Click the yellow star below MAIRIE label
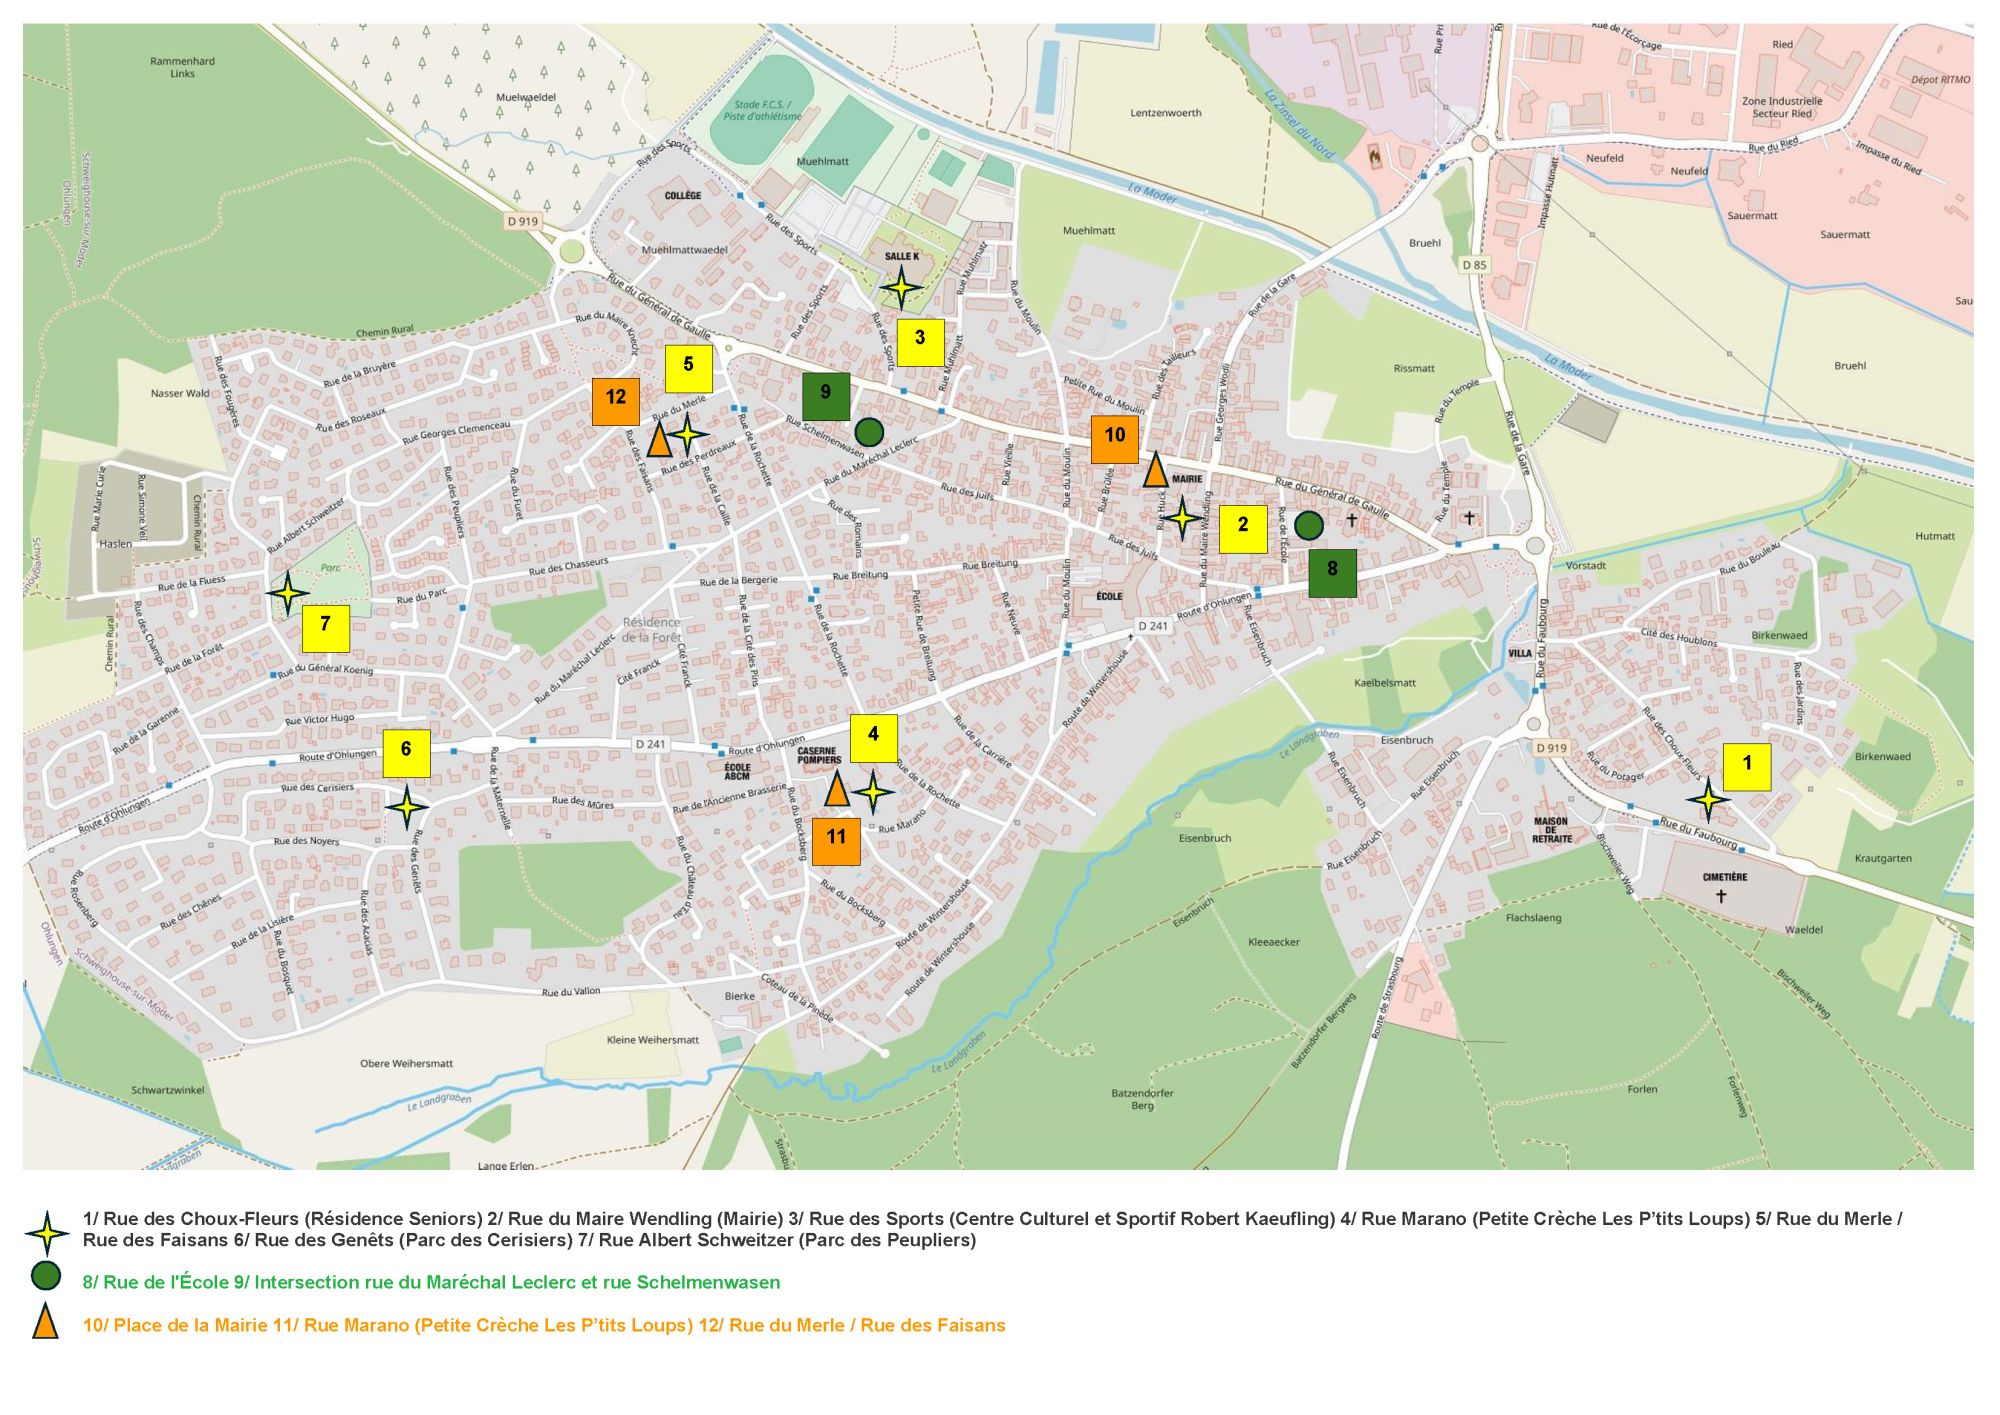Viewport: 2000px width, 1415px height. (1182, 518)
